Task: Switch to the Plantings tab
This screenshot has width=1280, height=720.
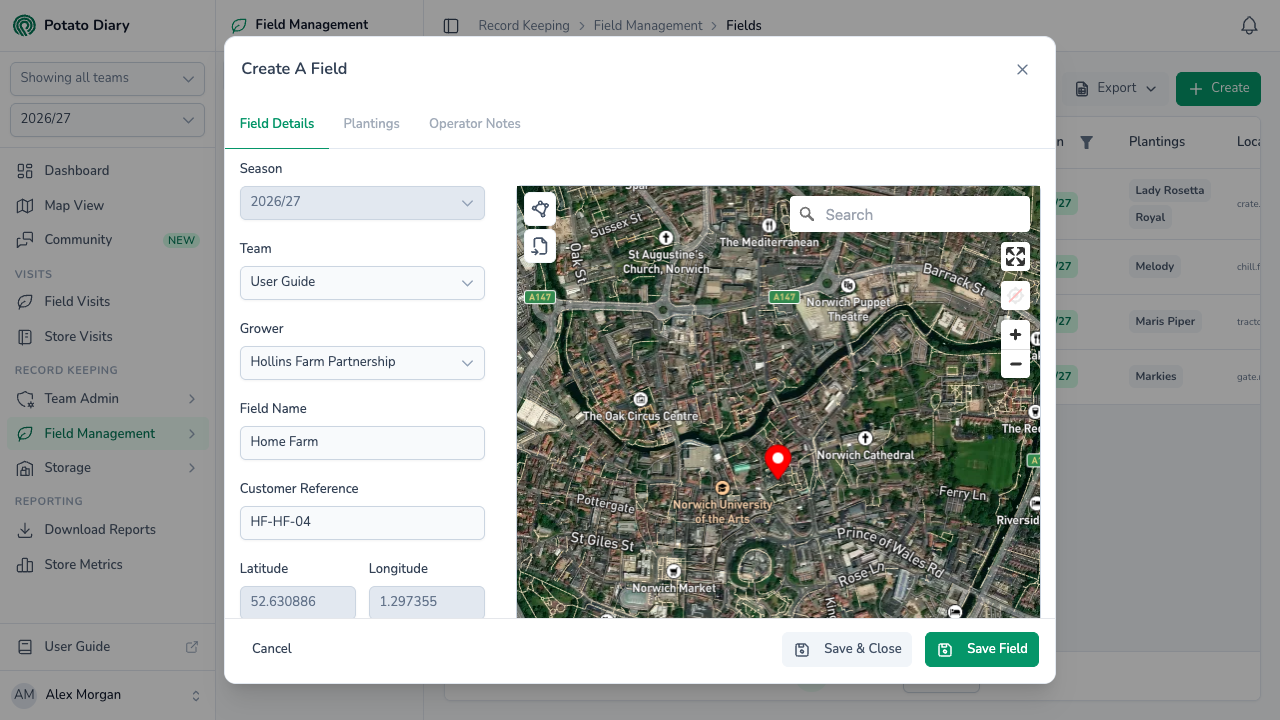Action: 371,124
